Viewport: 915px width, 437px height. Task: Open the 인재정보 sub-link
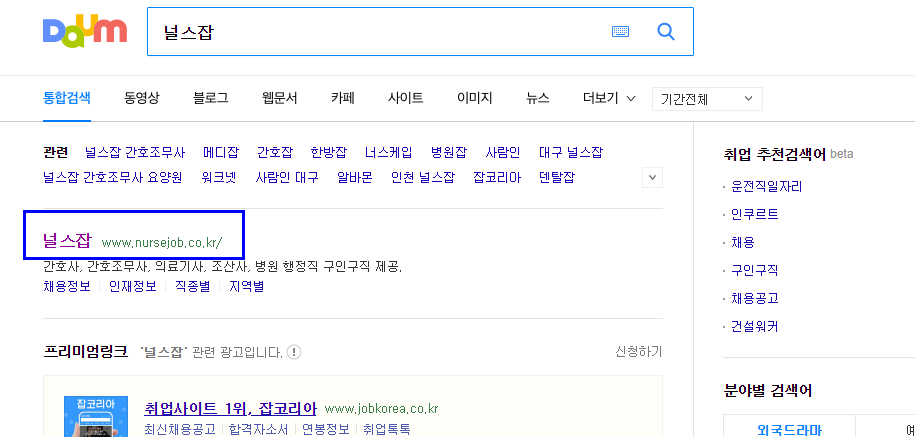[133, 286]
